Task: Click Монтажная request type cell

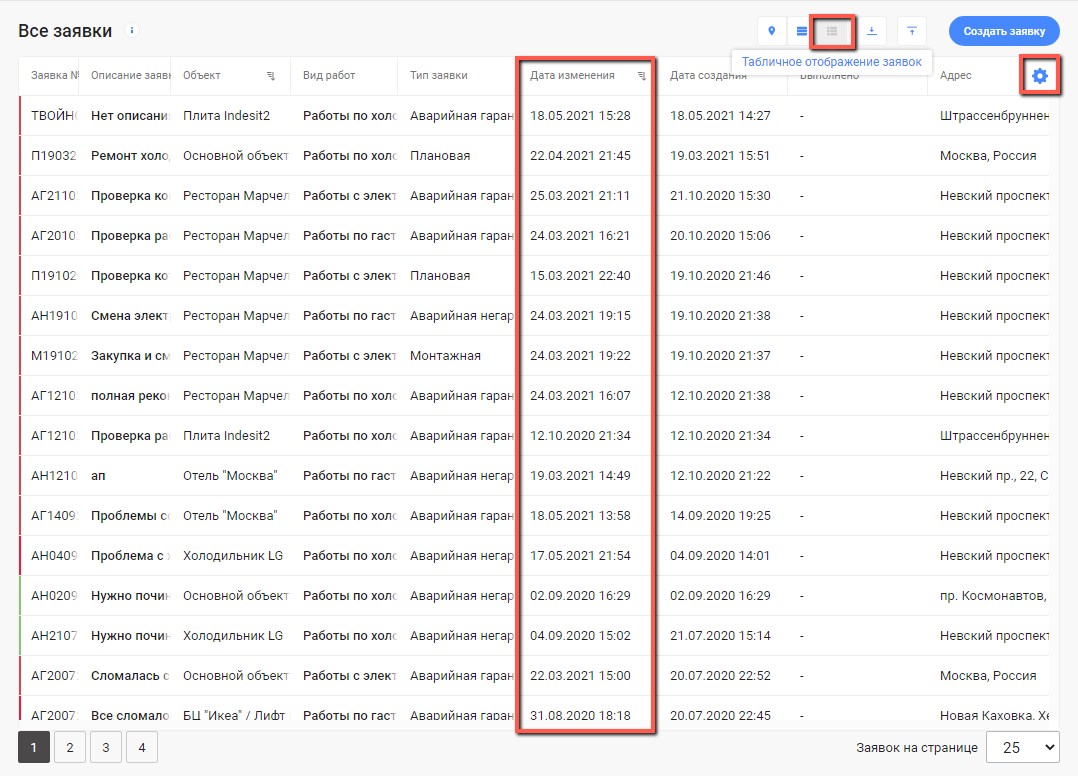Action: click(446, 355)
